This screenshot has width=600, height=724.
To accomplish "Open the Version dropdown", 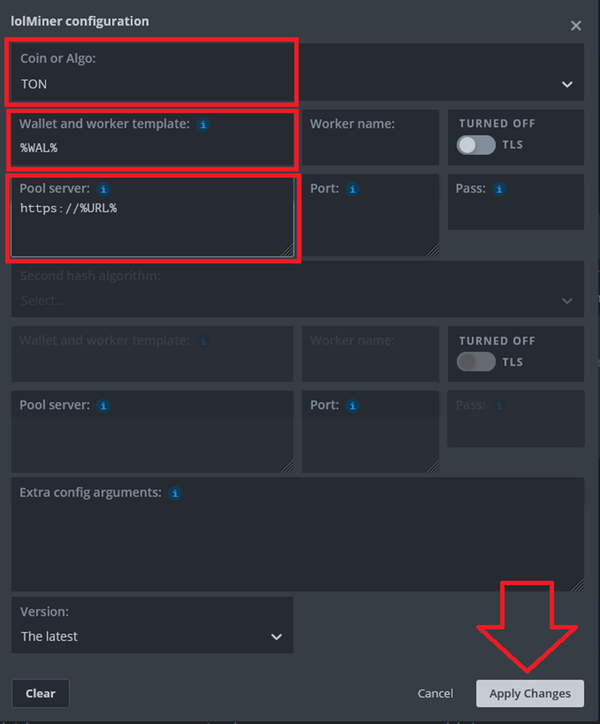I will (152, 636).
